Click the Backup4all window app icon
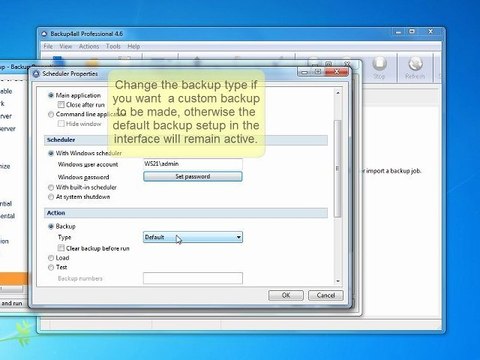Image resolution: width=480 pixels, height=360 pixels. 44,34
